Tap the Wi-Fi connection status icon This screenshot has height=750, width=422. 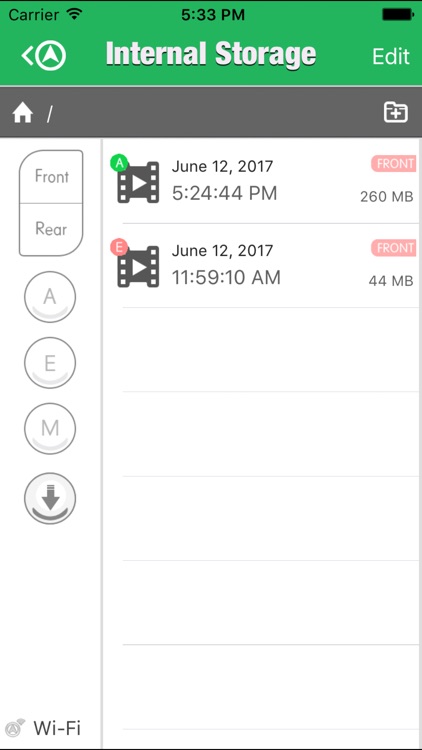point(17,728)
